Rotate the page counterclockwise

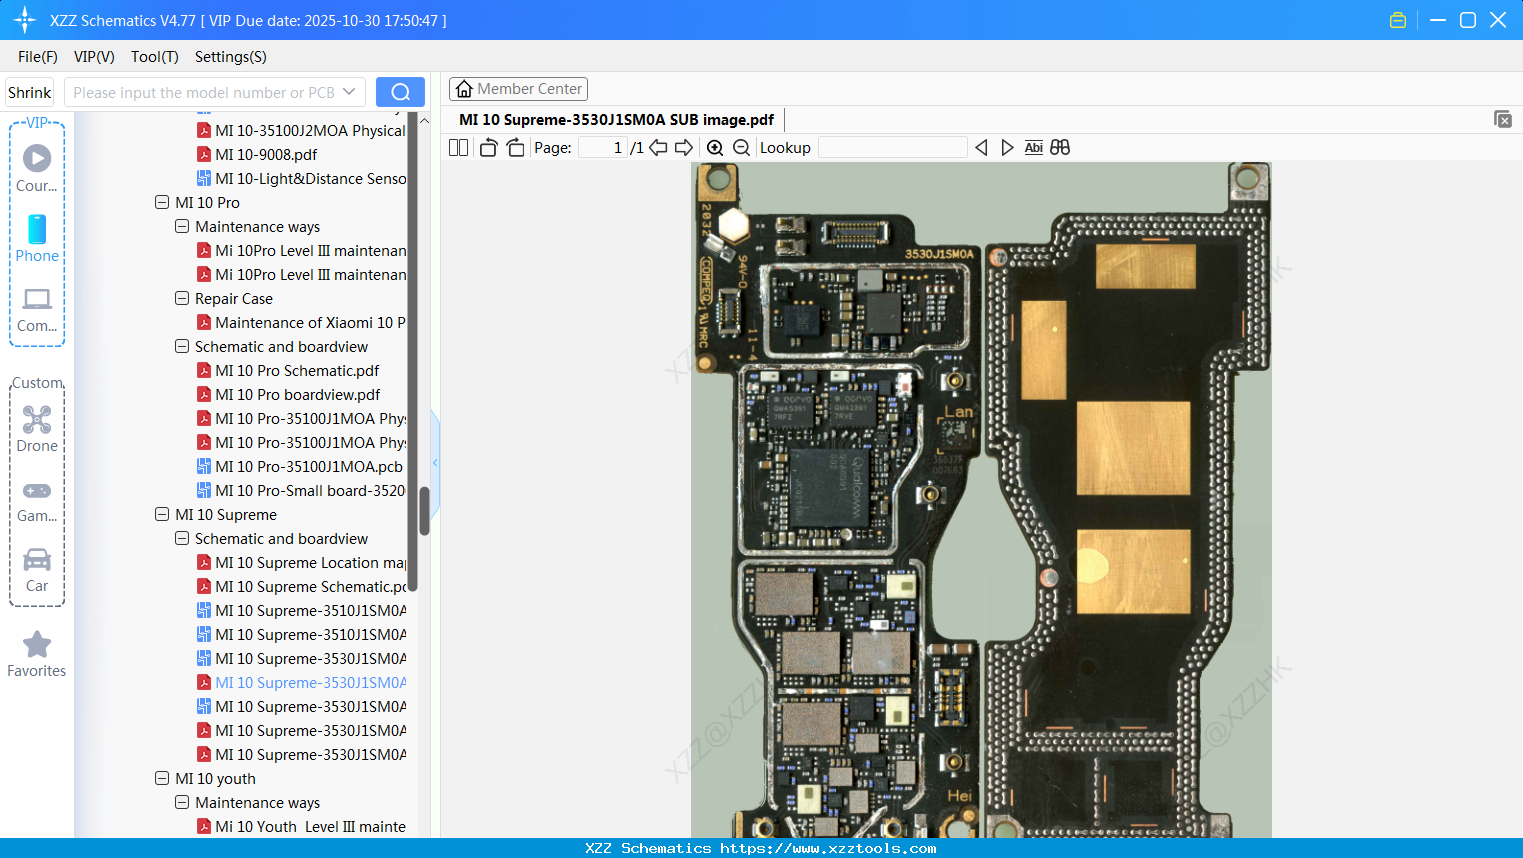488,147
